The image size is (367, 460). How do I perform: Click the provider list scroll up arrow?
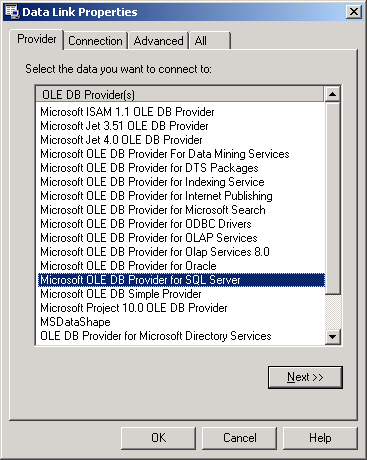pos(332,94)
